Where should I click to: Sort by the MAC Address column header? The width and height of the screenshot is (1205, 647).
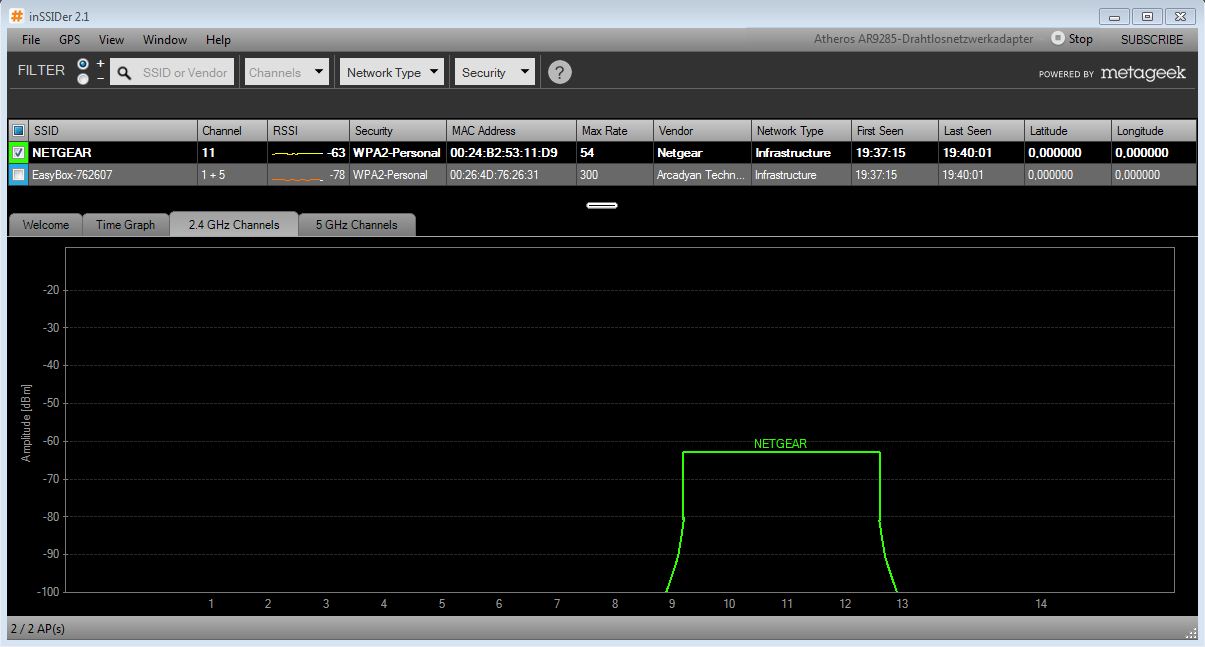[511, 131]
